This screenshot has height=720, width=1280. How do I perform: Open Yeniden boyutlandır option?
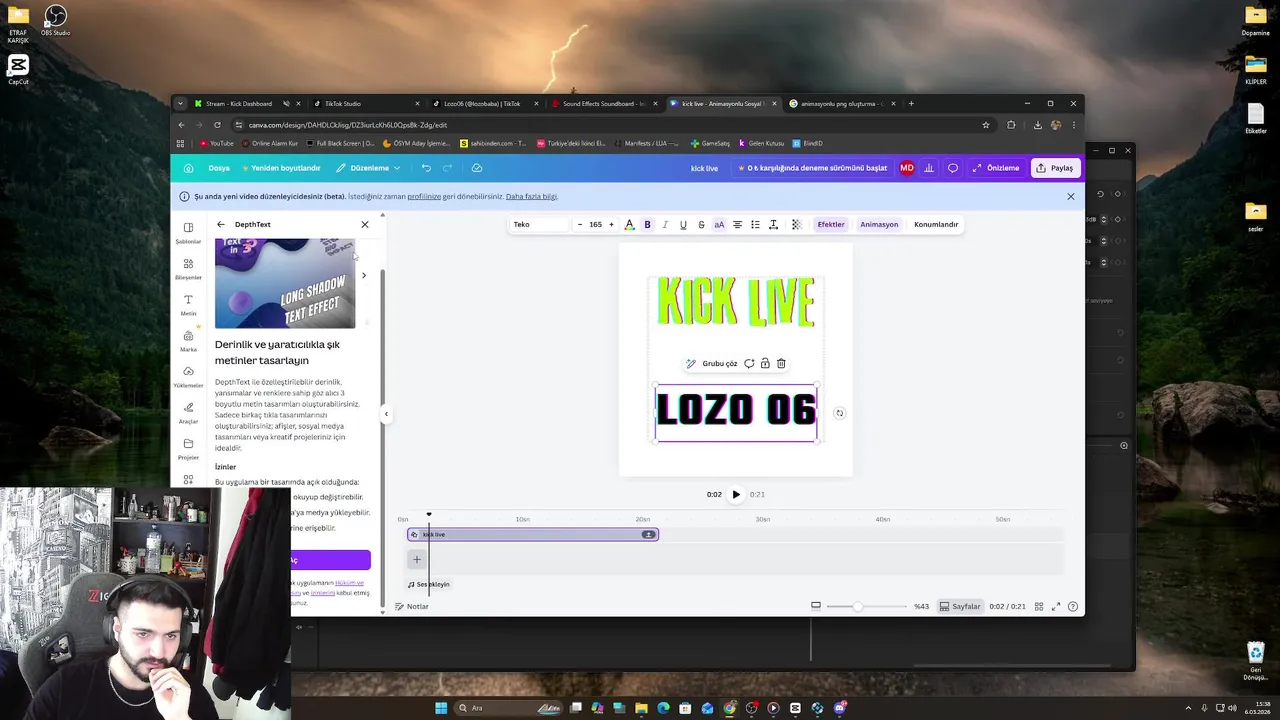click(x=281, y=168)
